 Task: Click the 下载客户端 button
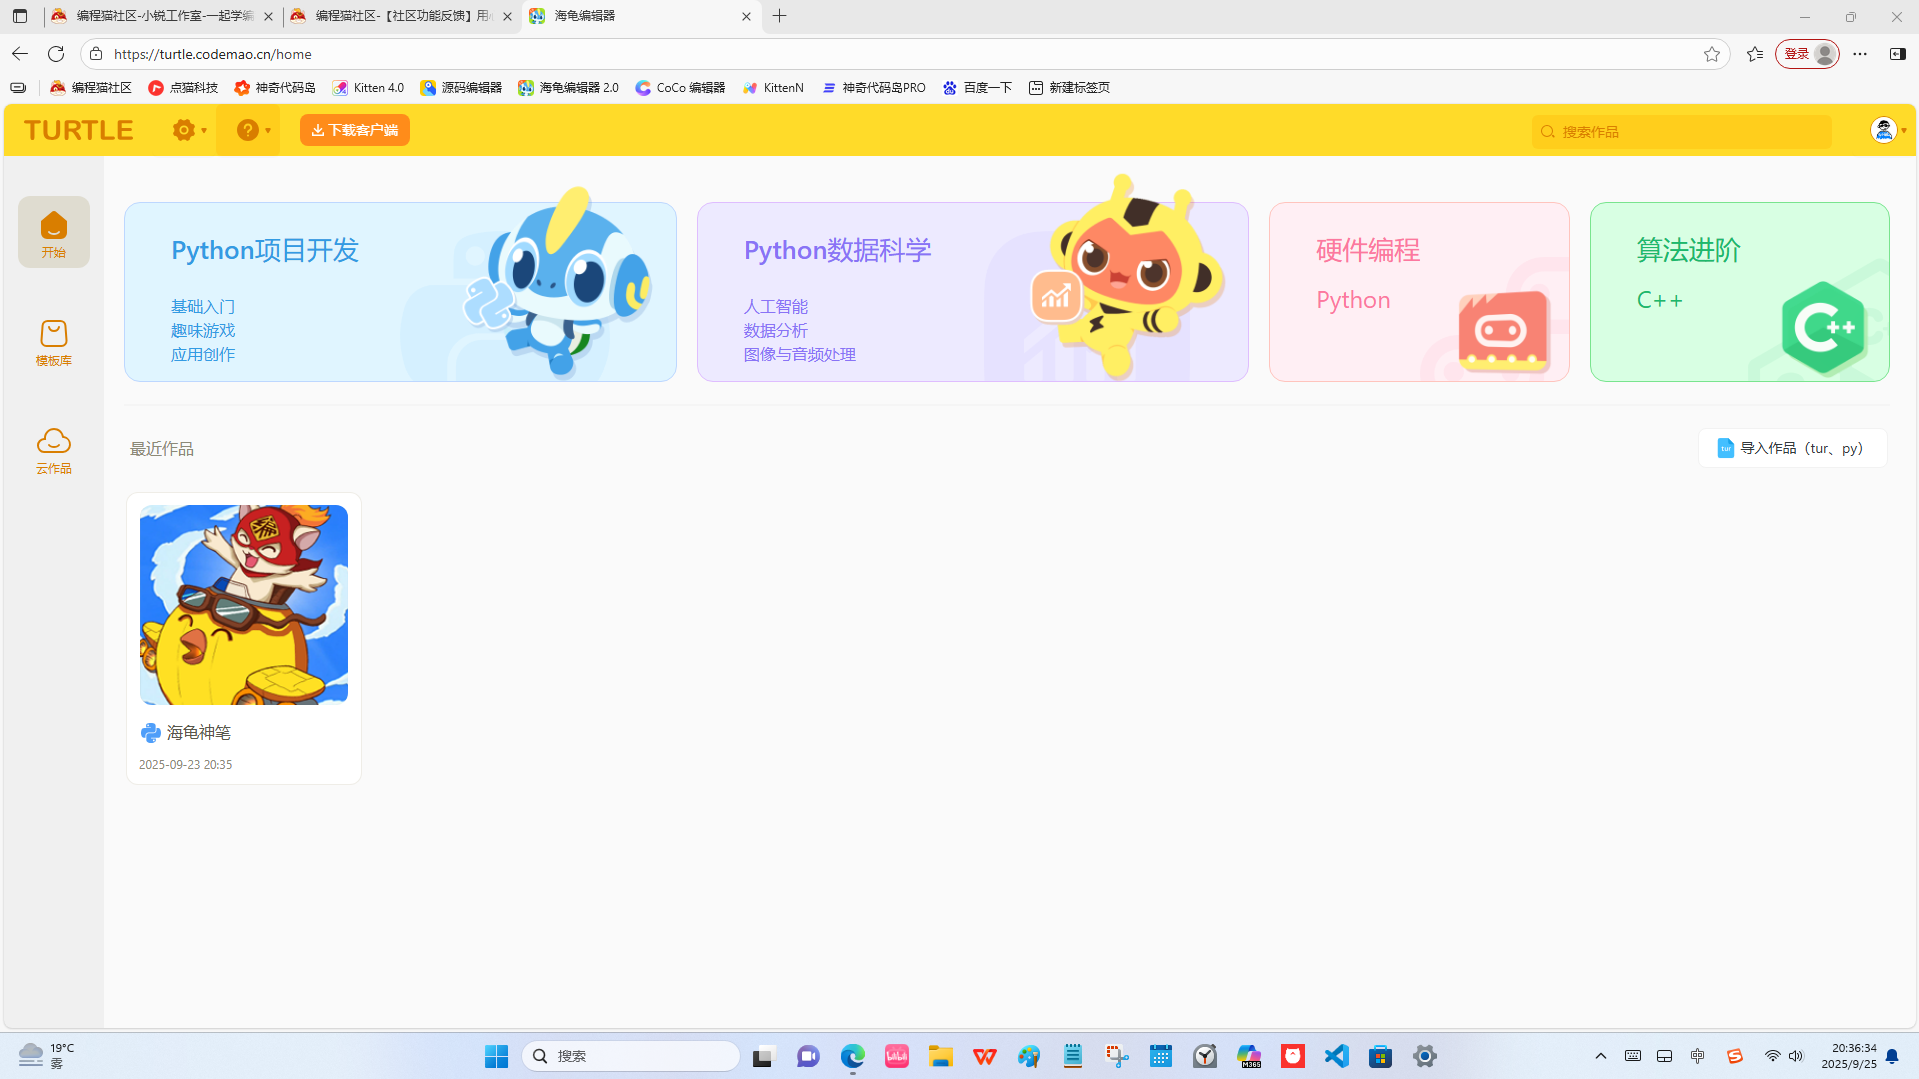(x=355, y=130)
